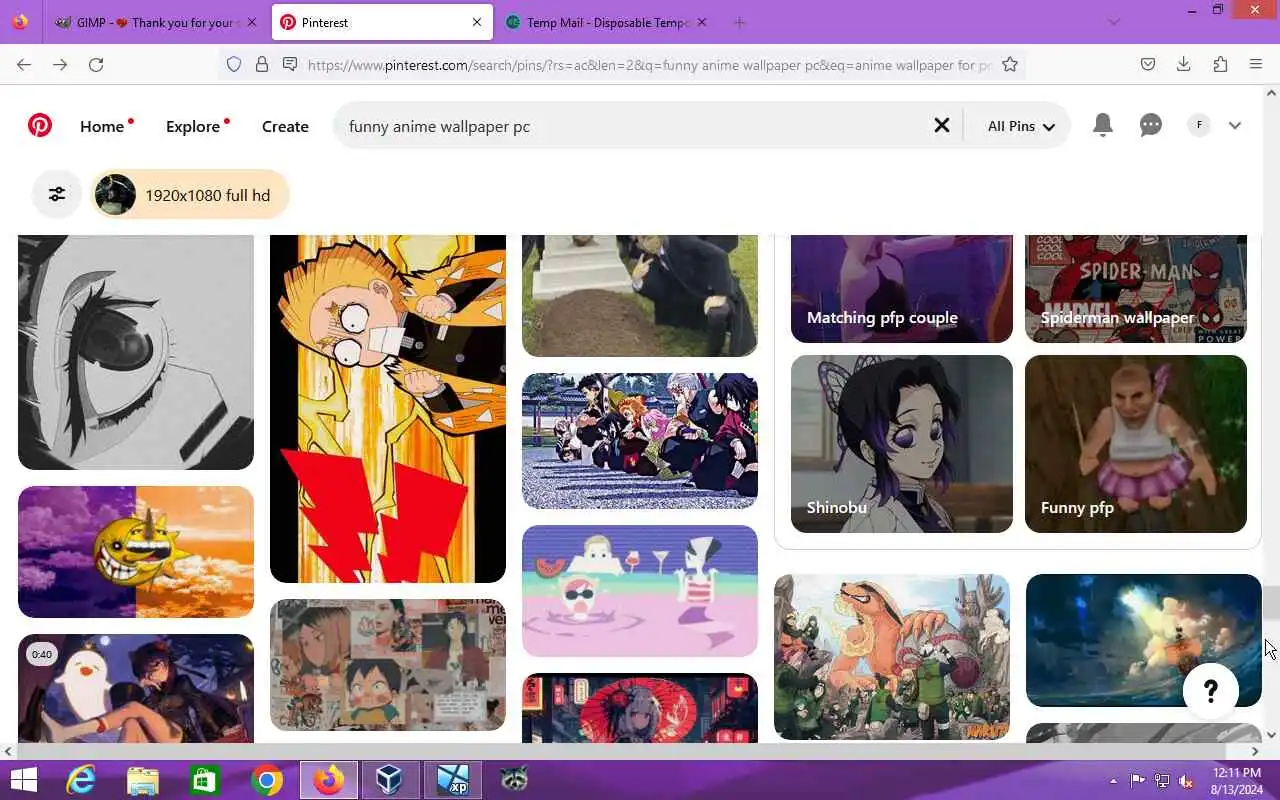
Task: Open the Demon Slayer group kneeling pin
Action: [640, 441]
